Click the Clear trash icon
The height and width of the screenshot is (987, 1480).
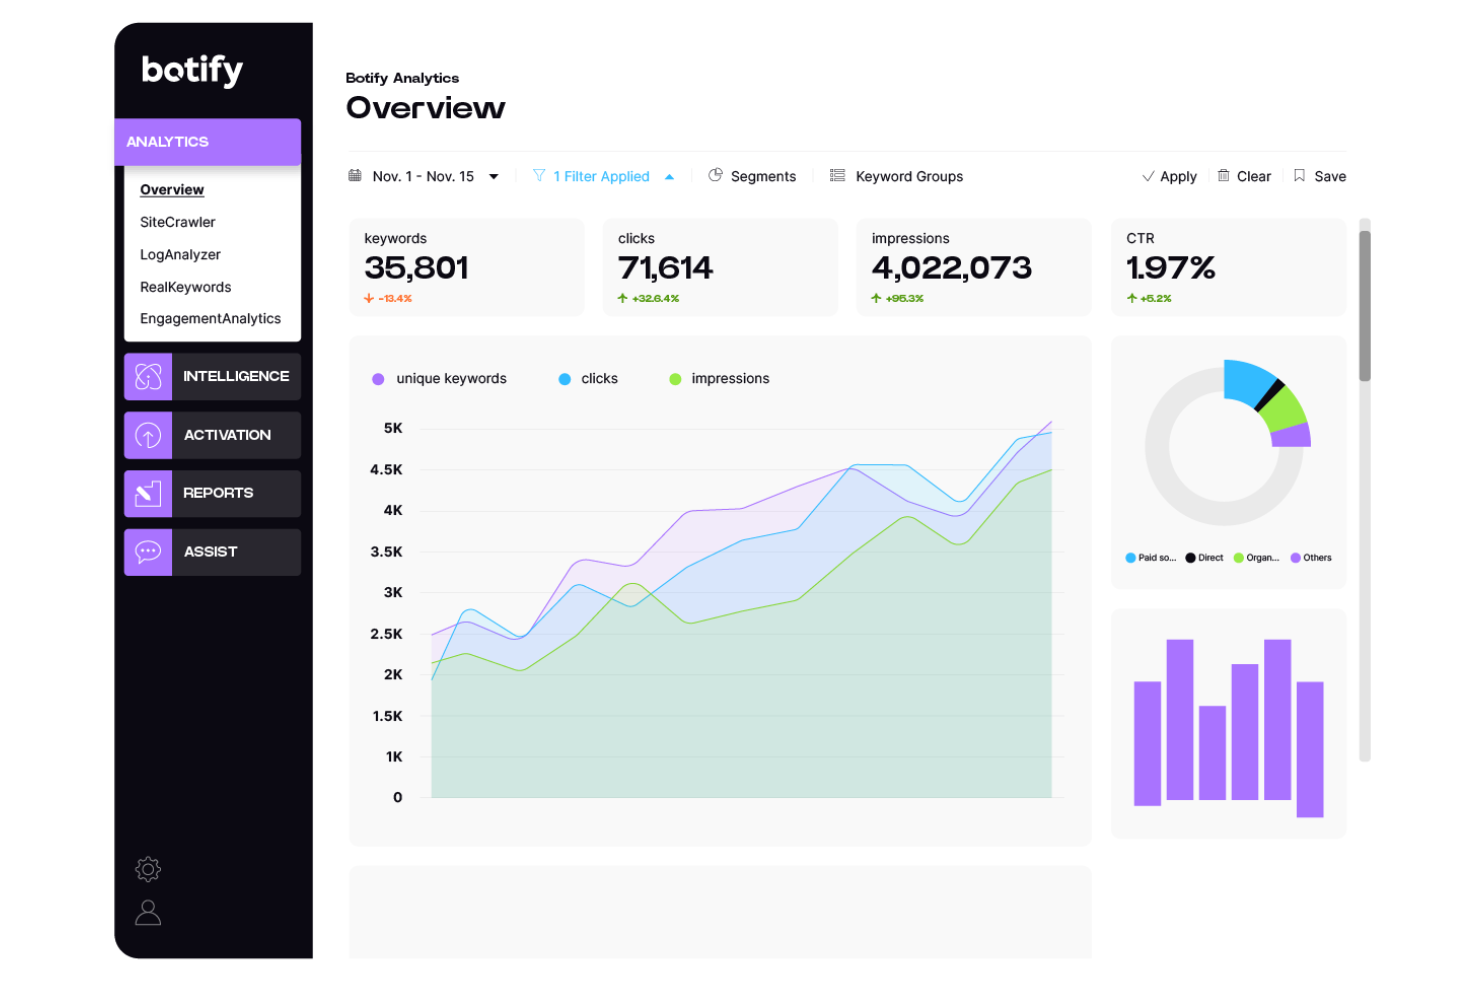click(1223, 176)
